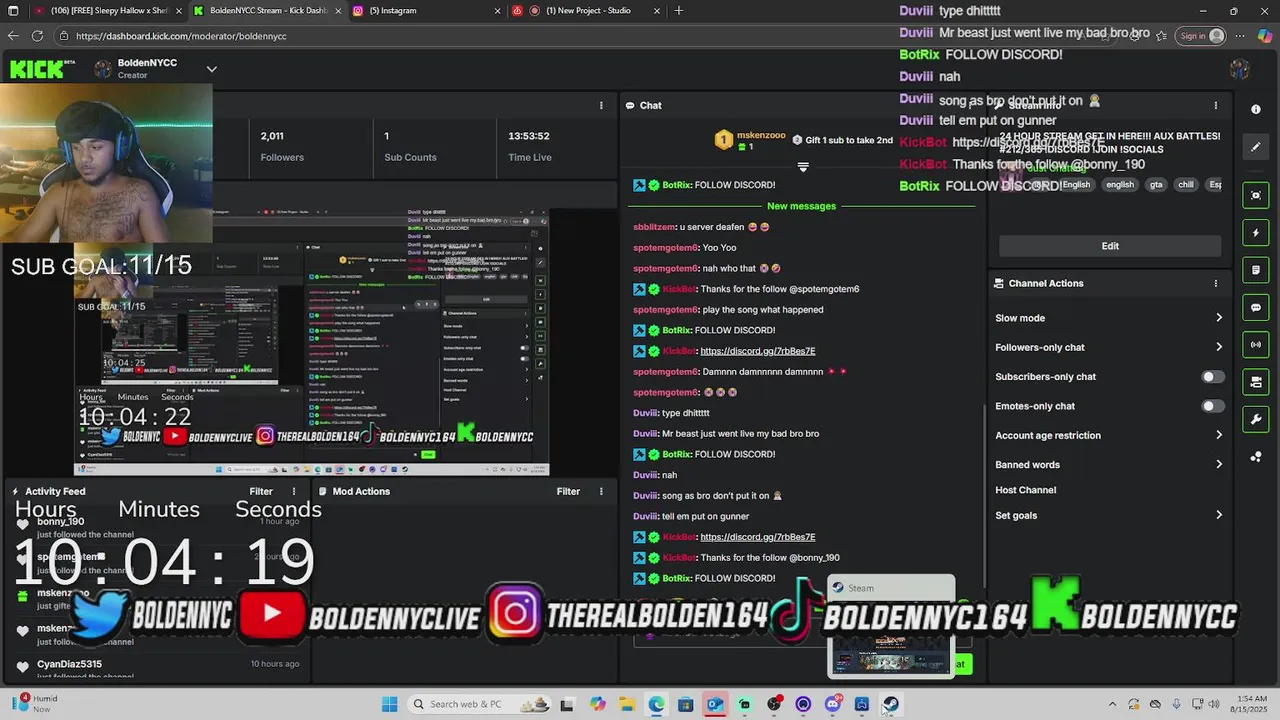Click the browser address bar URL
The height and width of the screenshot is (720, 1280).
[x=181, y=36]
